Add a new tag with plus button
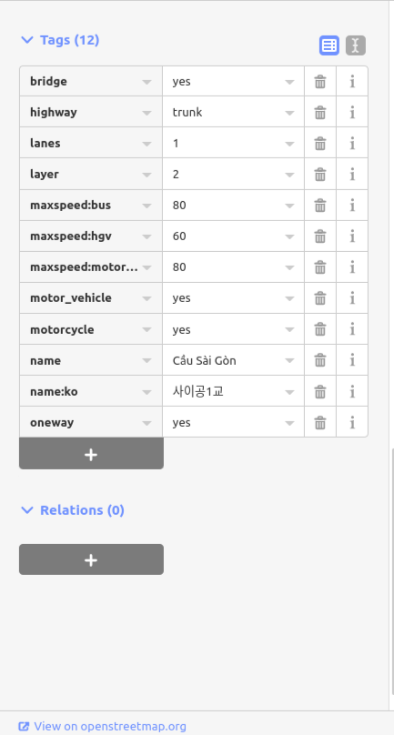Screen dimensions: 394x735 click(x=91, y=454)
